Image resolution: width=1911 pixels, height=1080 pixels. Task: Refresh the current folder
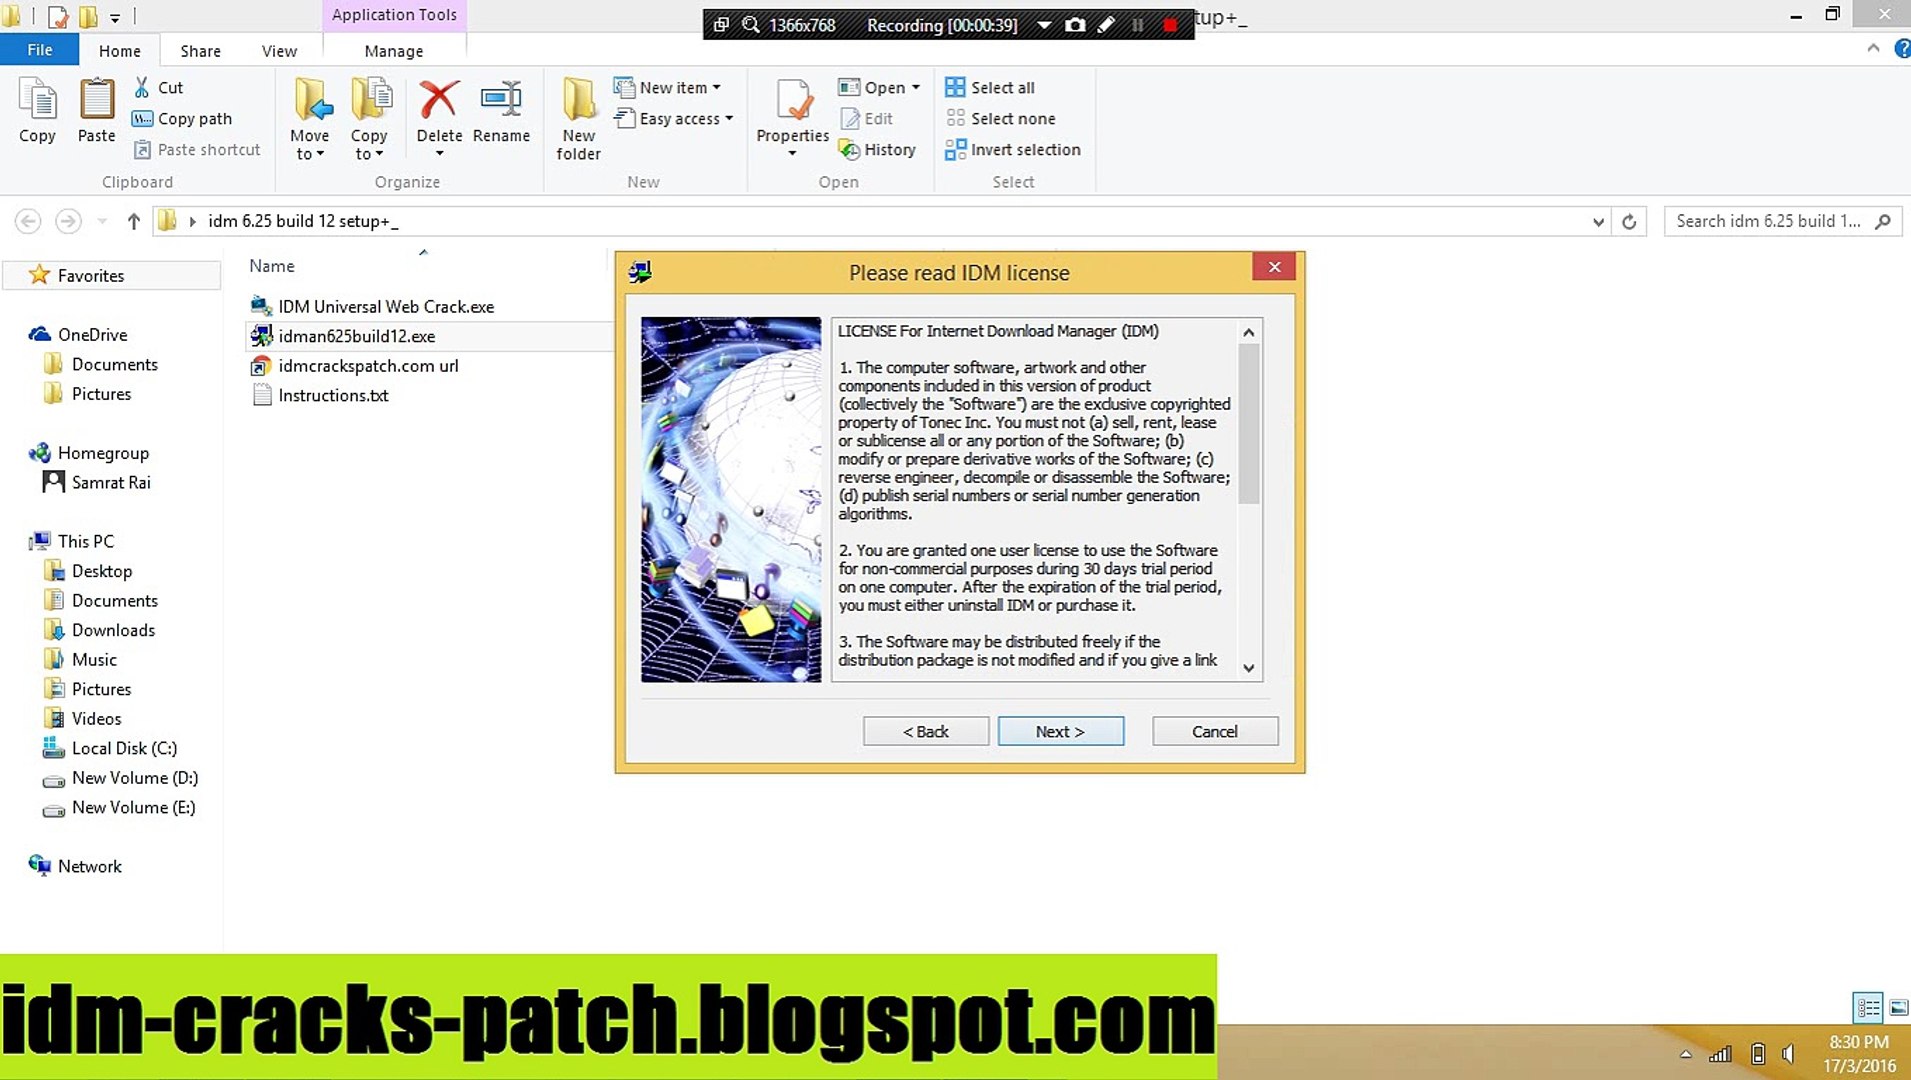click(x=1629, y=222)
